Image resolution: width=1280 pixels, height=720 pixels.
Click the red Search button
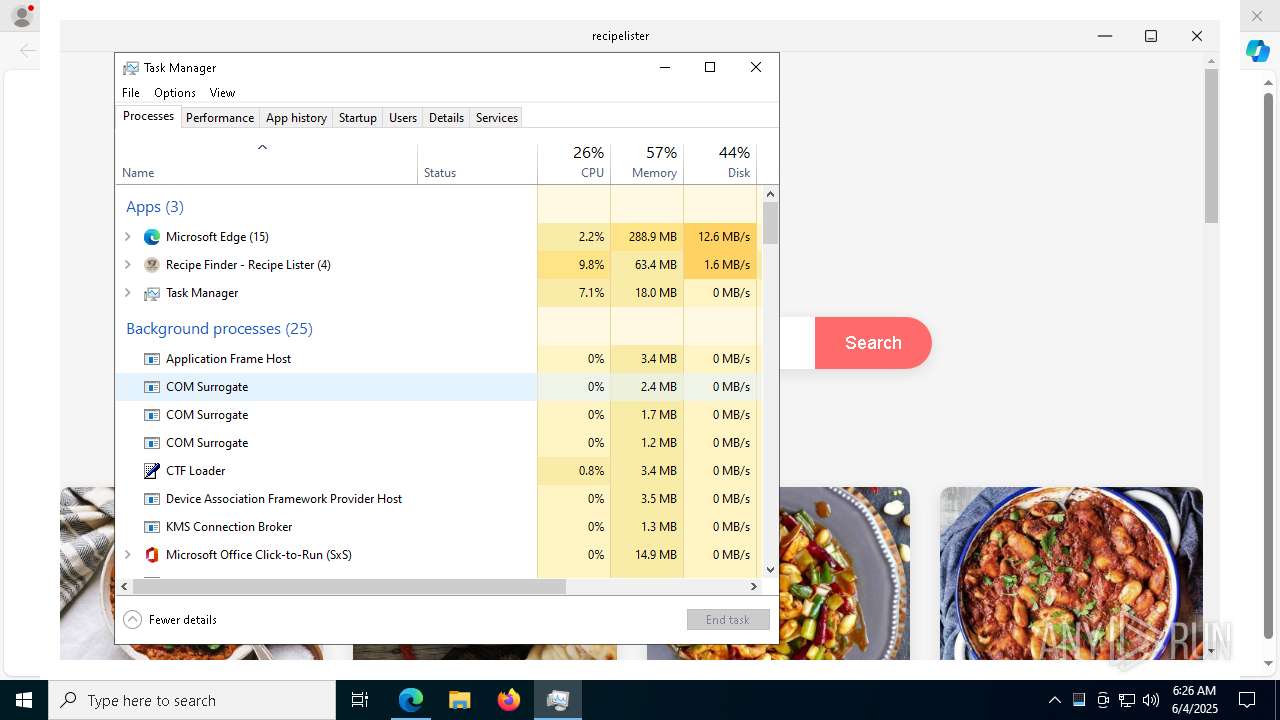[873, 343]
